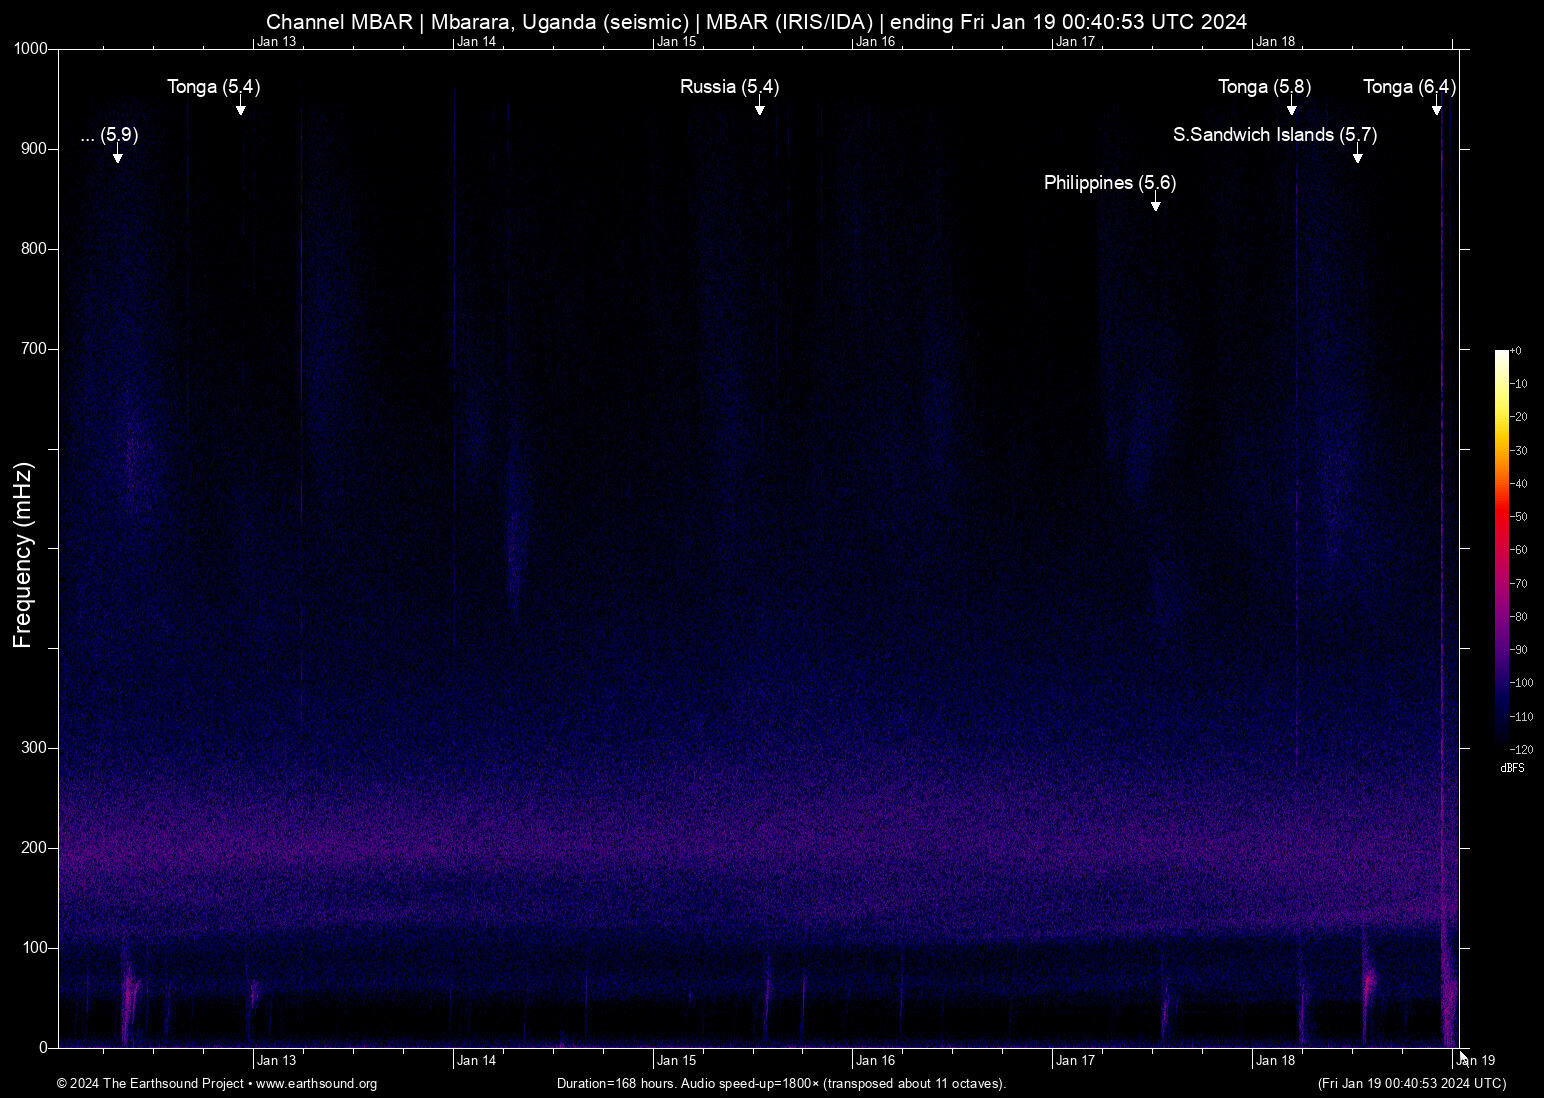Click the Jan 15 label on bottom axis
1544x1098 pixels.
(x=676, y=1061)
